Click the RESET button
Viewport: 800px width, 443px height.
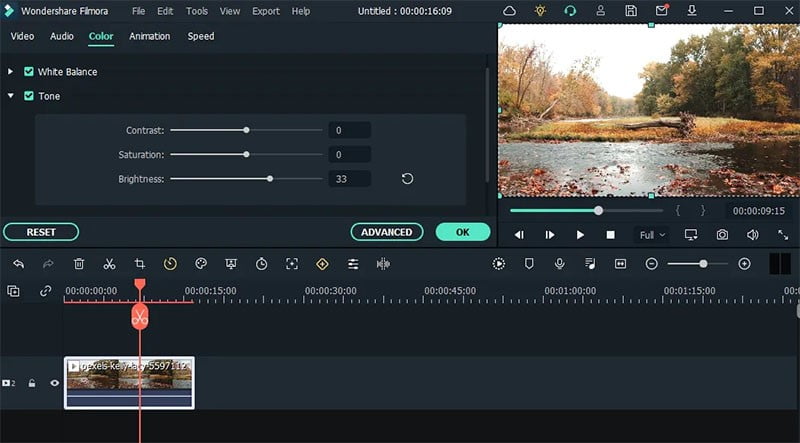[x=41, y=232]
